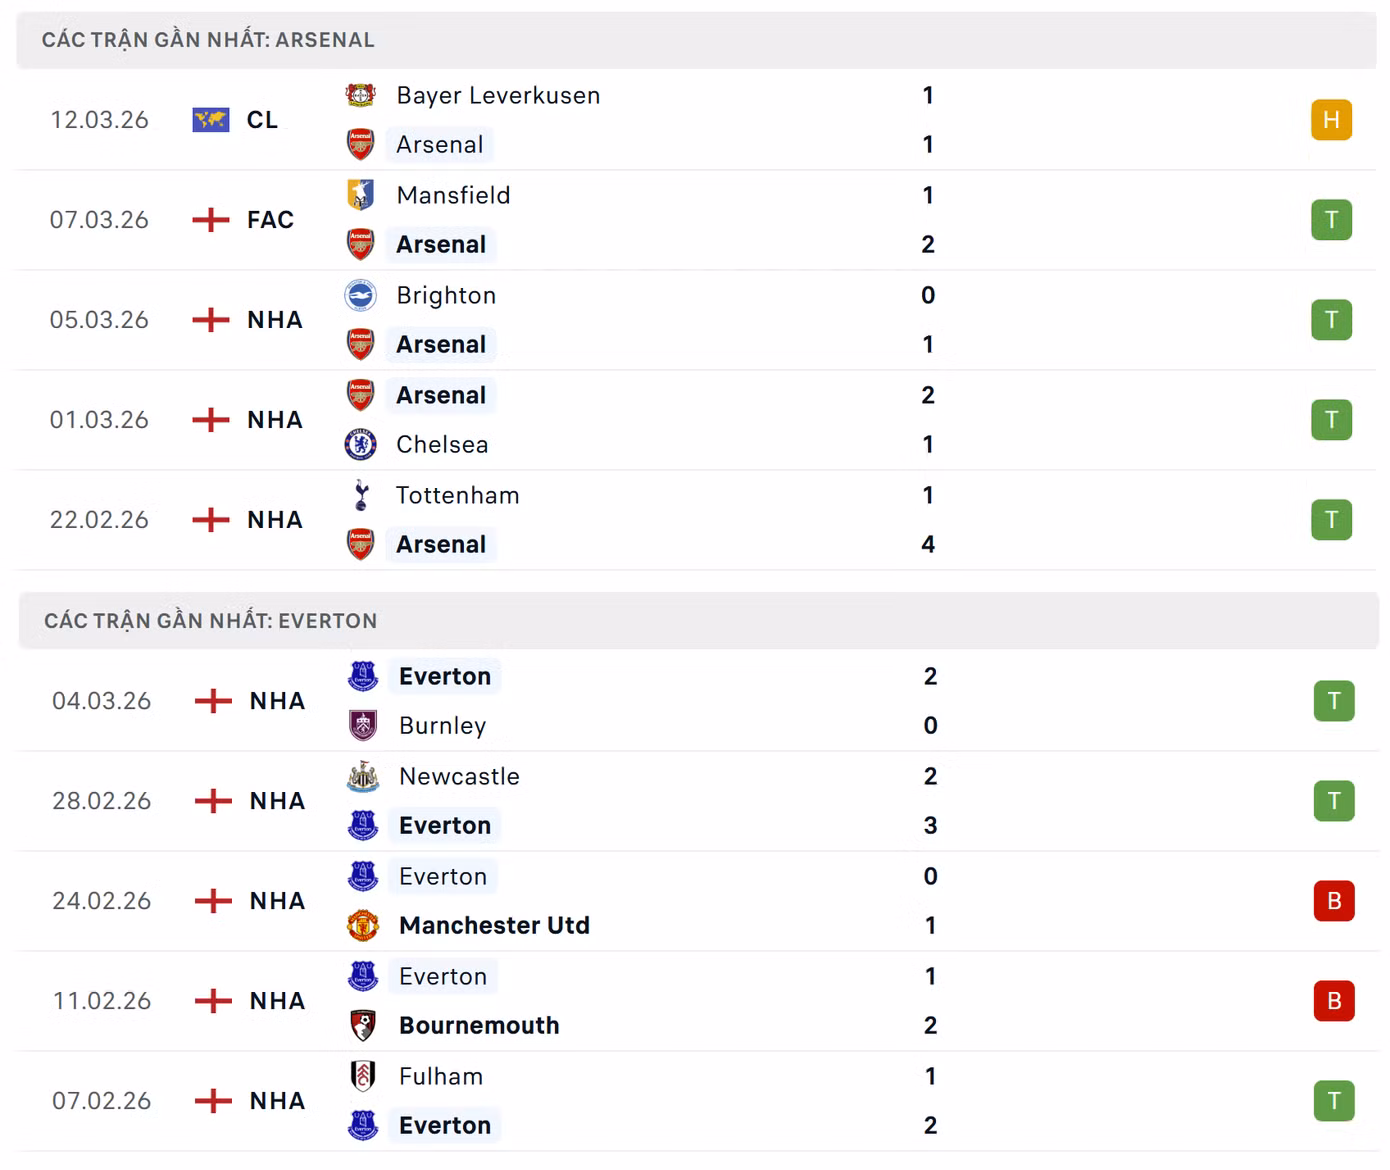Click the Chelsea lion badge
1390x1170 pixels.
[x=361, y=444]
